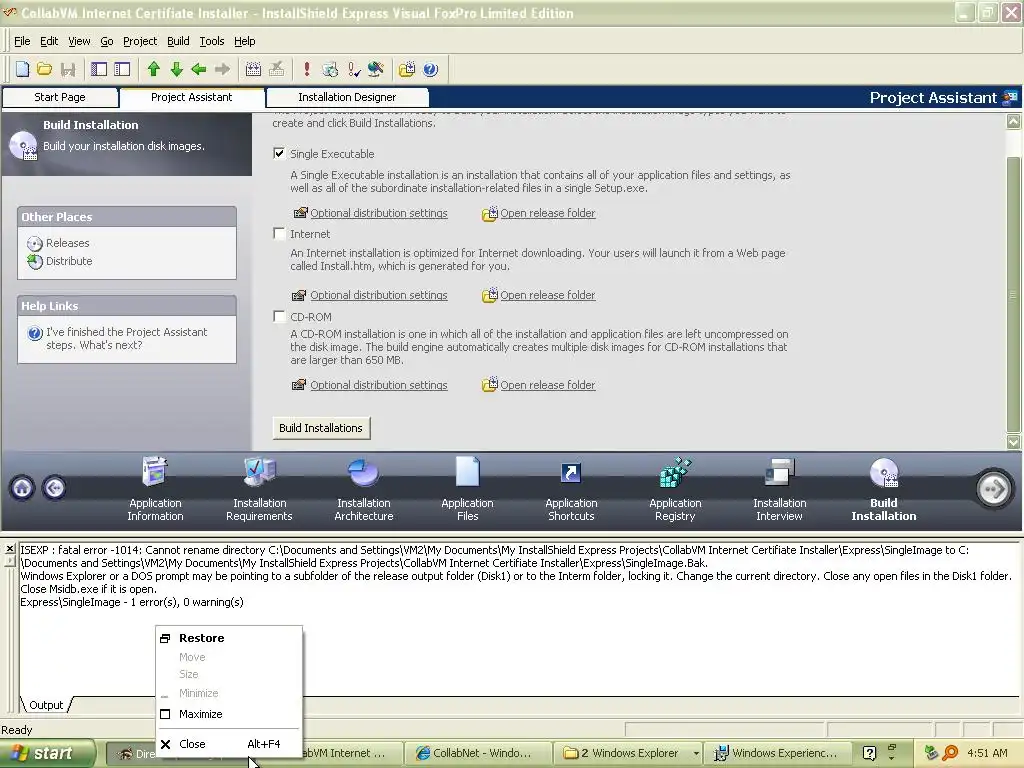
Task: Open the Project menu
Action: [140, 41]
